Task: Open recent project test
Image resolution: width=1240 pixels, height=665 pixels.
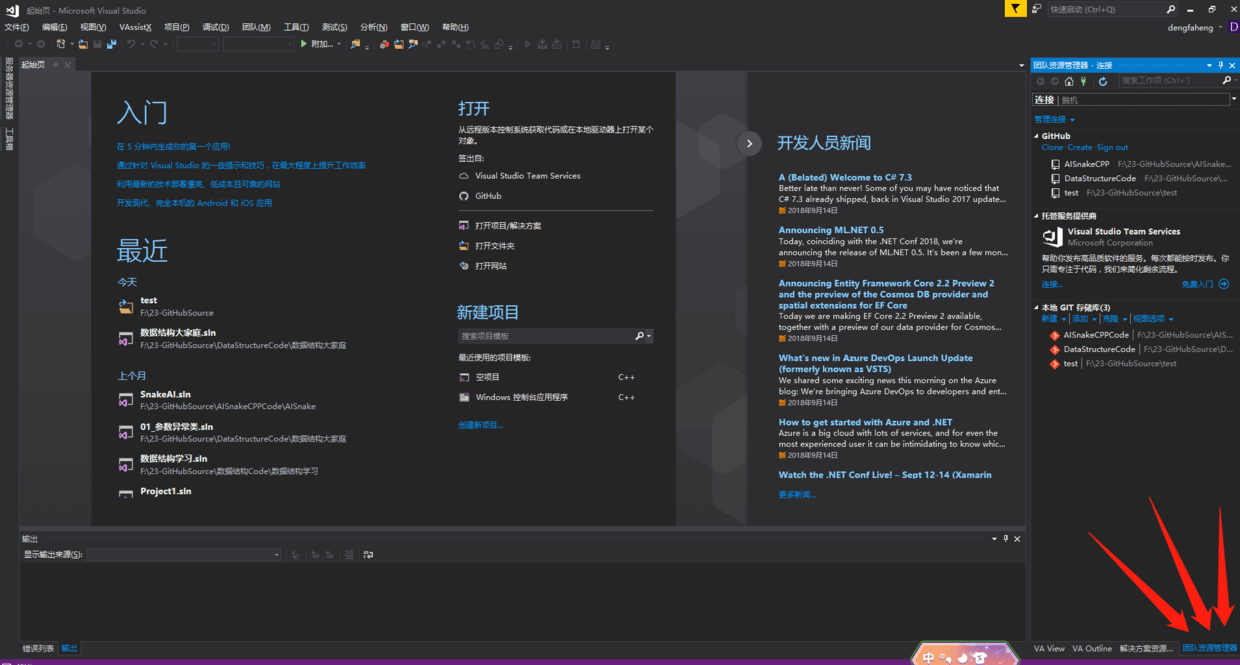Action: (x=148, y=300)
